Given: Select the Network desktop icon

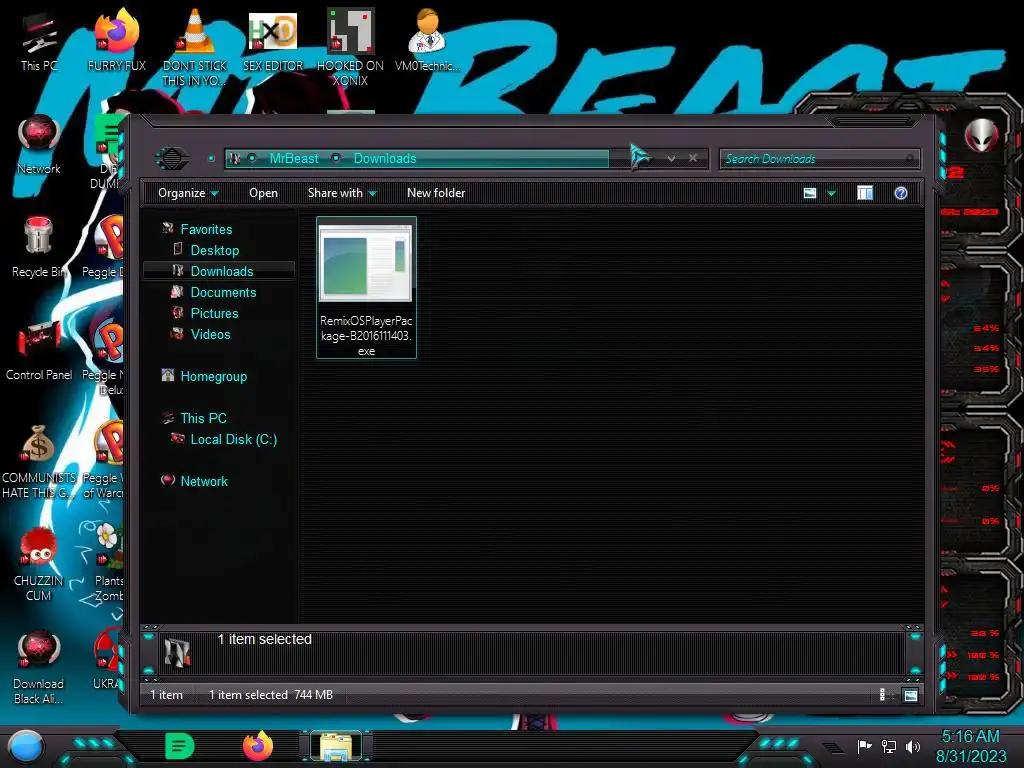Looking at the screenshot, I should pos(39,145).
